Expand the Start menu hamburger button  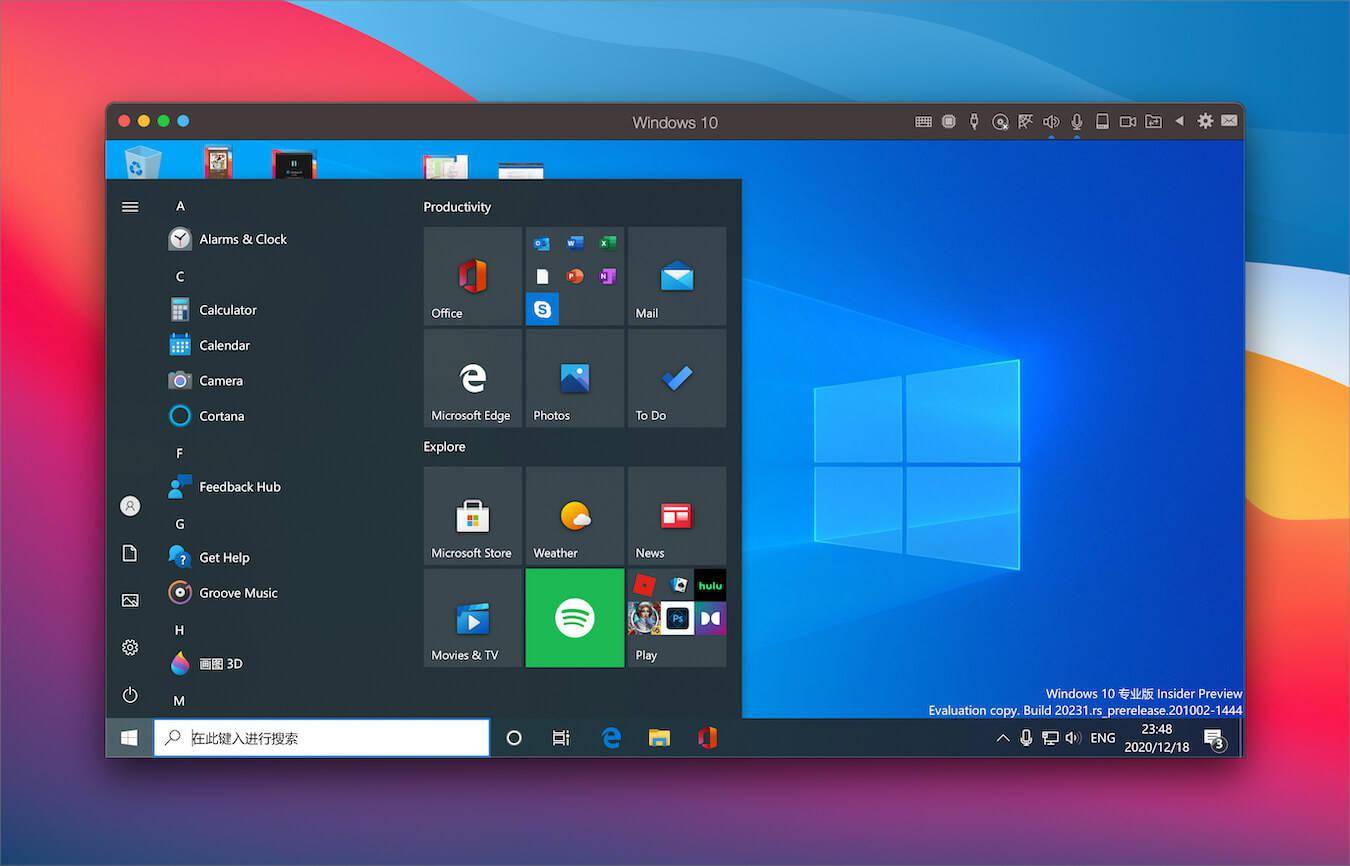(130, 207)
